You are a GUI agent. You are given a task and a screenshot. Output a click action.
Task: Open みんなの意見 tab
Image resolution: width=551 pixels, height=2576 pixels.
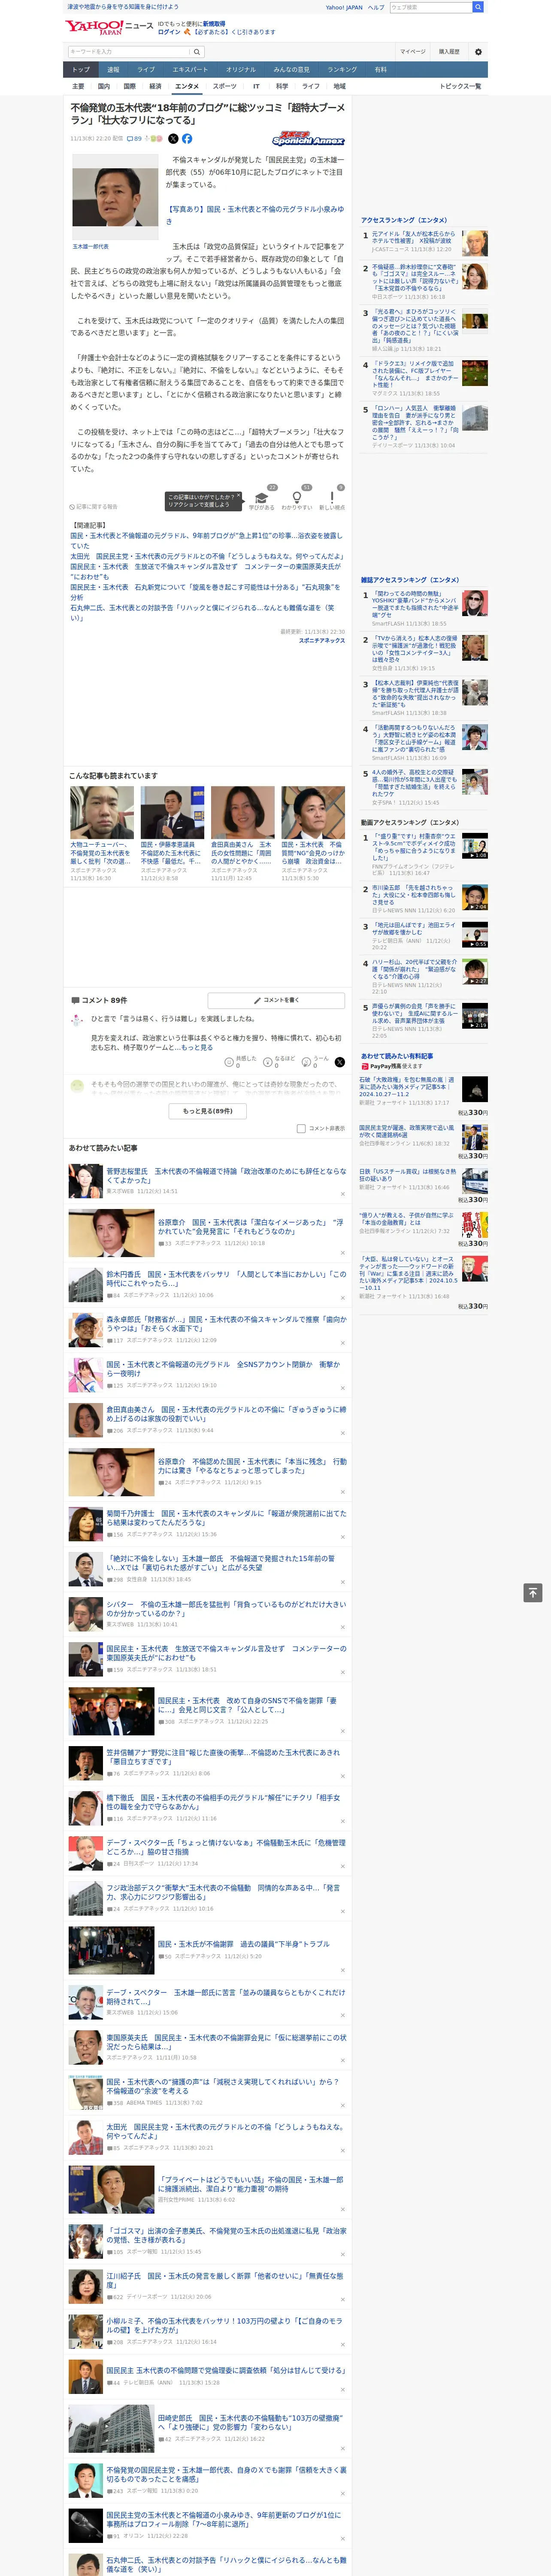tap(292, 70)
